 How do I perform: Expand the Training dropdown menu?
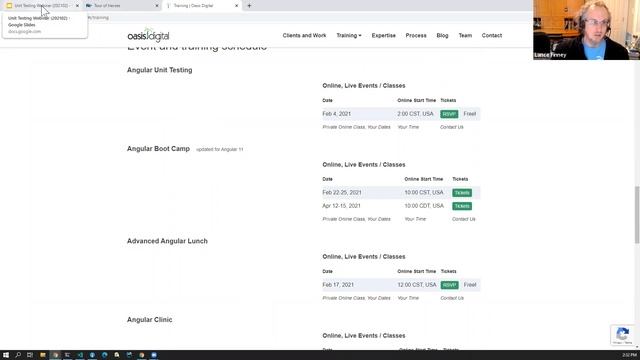pyautogui.click(x=349, y=36)
